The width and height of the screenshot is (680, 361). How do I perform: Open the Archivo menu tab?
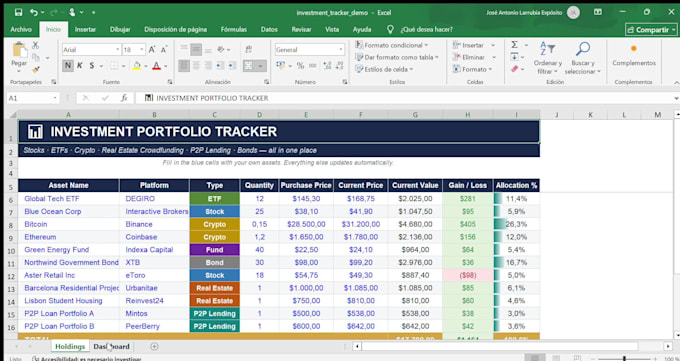pos(21,30)
